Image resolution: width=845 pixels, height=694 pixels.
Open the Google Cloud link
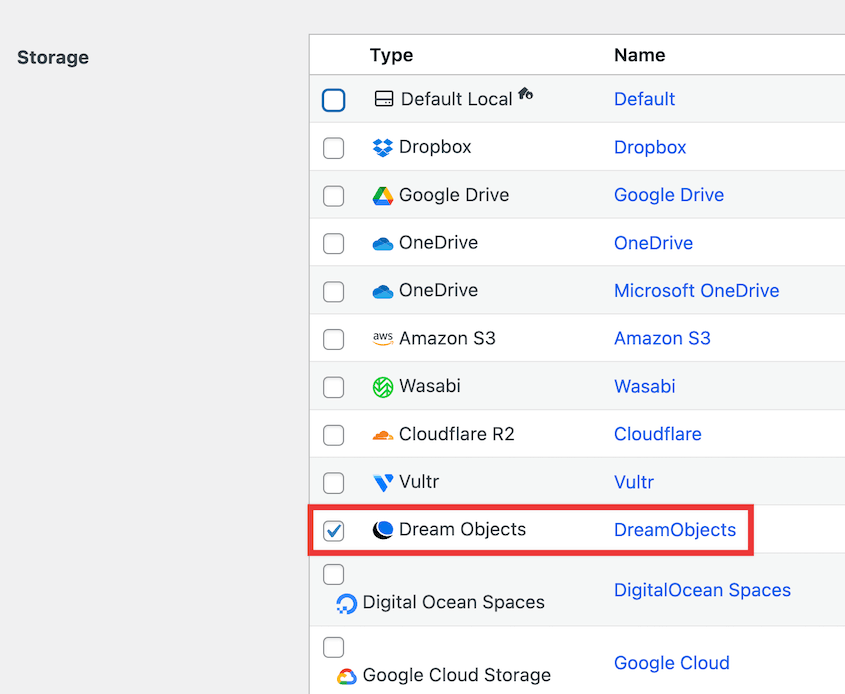click(671, 663)
